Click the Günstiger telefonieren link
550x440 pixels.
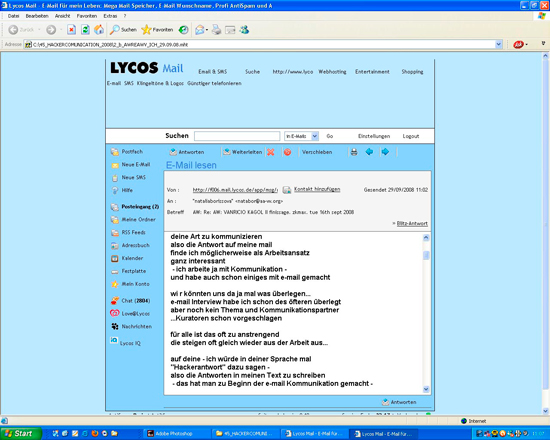tap(214, 83)
